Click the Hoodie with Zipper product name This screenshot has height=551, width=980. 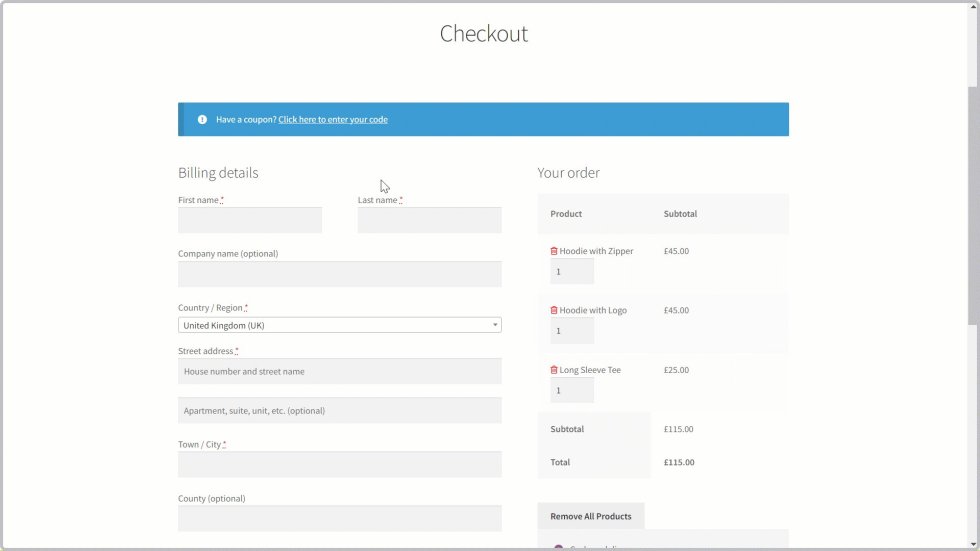coord(596,251)
